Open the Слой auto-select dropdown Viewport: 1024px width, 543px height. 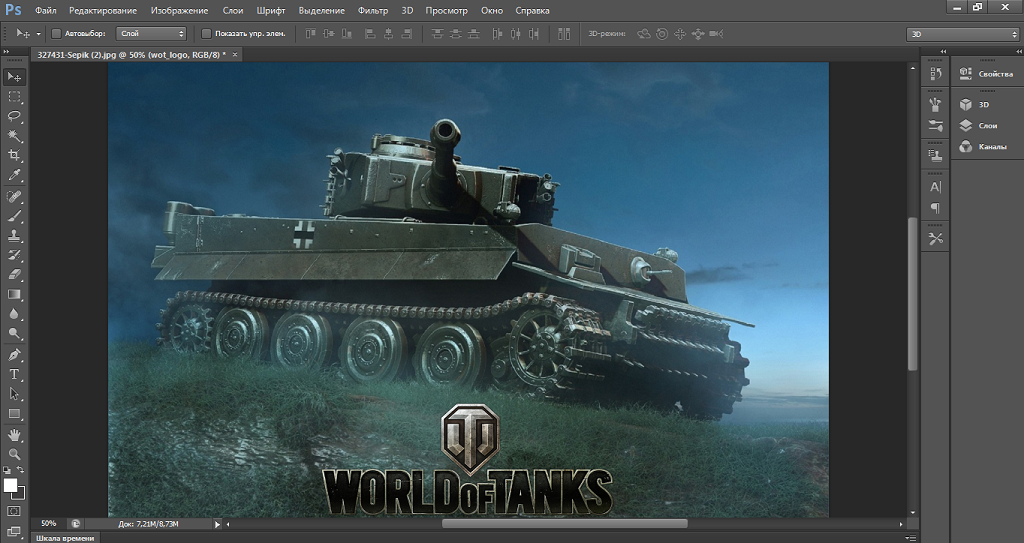pos(152,33)
